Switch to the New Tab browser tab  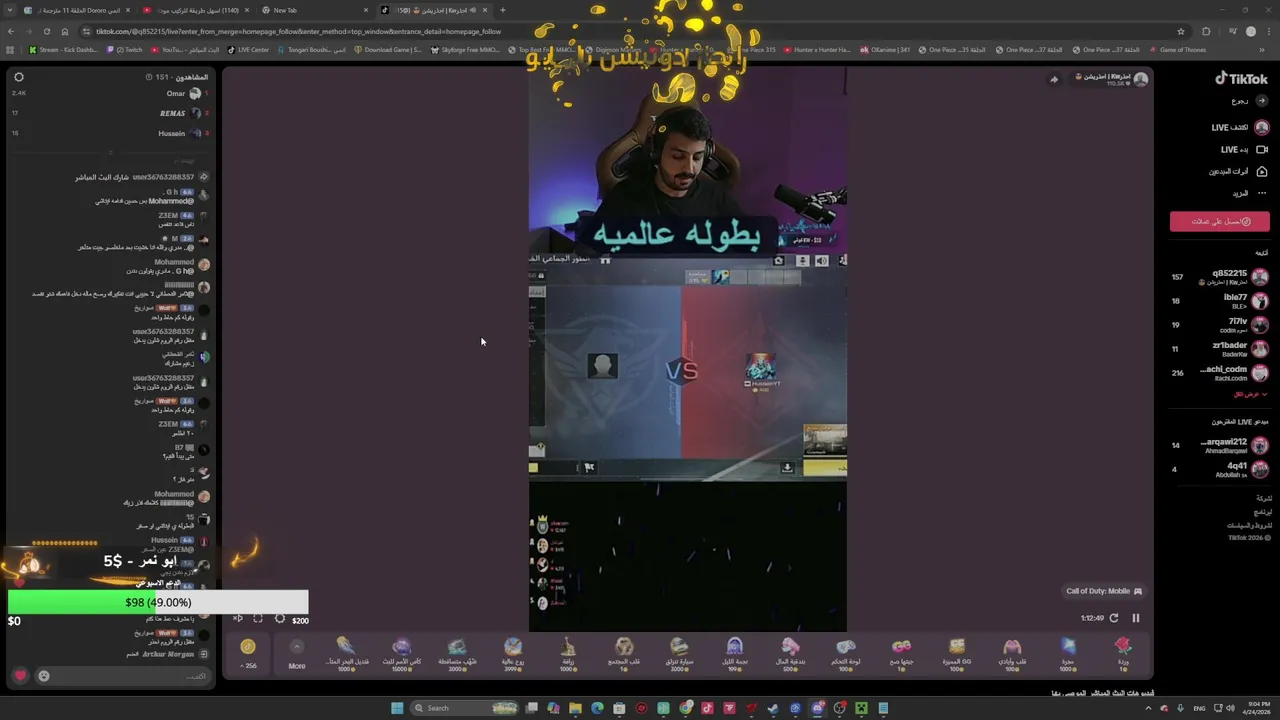[x=313, y=10]
